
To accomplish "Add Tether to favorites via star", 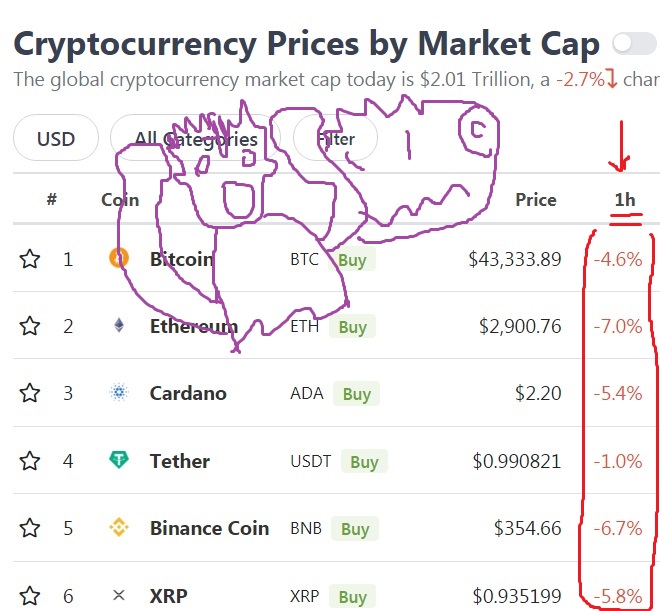I will click(x=30, y=461).
